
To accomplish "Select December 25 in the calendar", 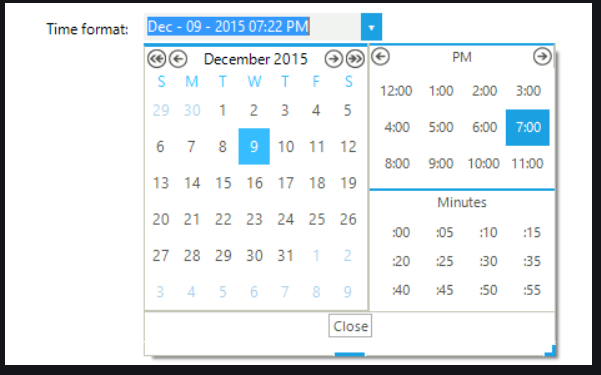I will [x=317, y=219].
